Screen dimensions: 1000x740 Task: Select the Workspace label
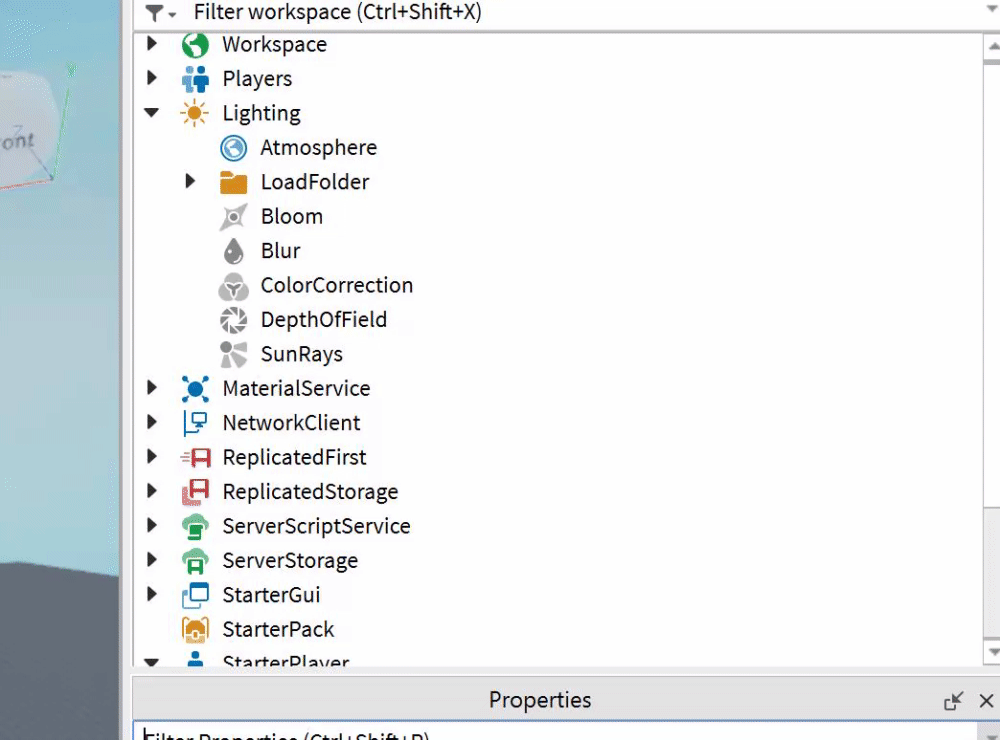pyautogui.click(x=274, y=45)
